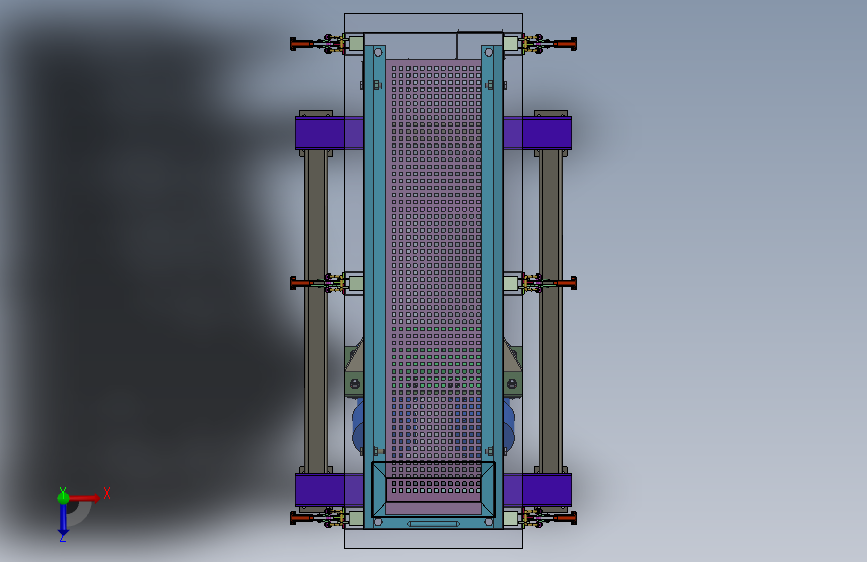The image size is (867, 562).
Task: Pick the middle-right red clamp handle
Action: (x=565, y=283)
